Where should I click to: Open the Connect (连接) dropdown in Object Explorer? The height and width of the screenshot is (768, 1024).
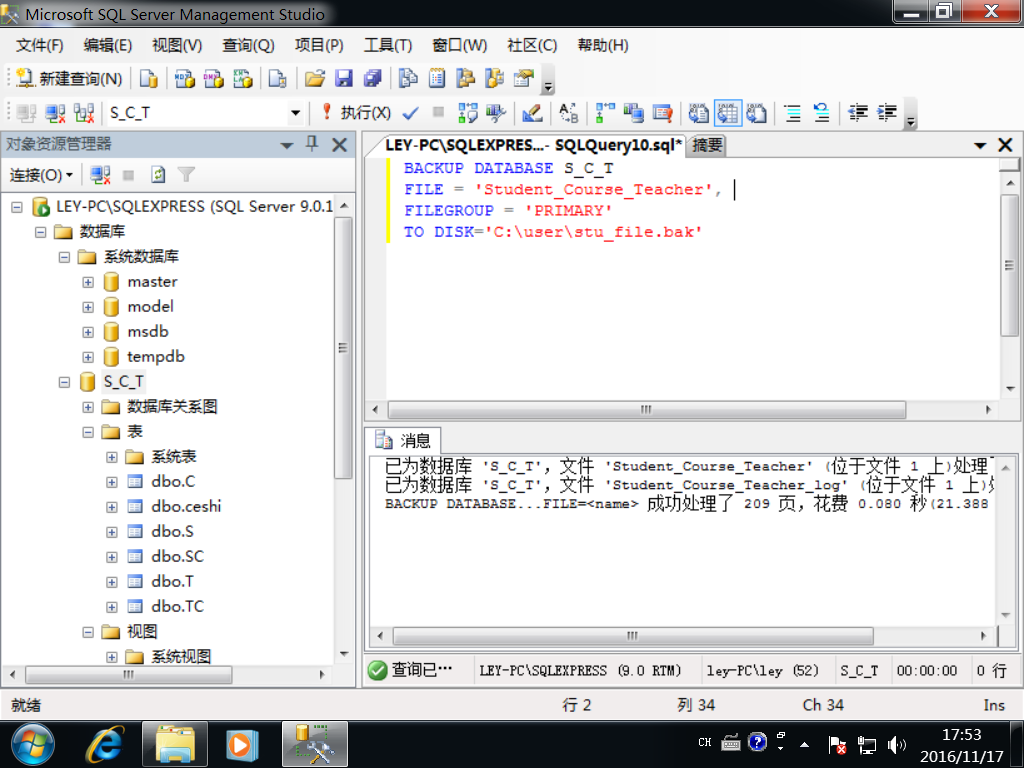click(x=40, y=175)
